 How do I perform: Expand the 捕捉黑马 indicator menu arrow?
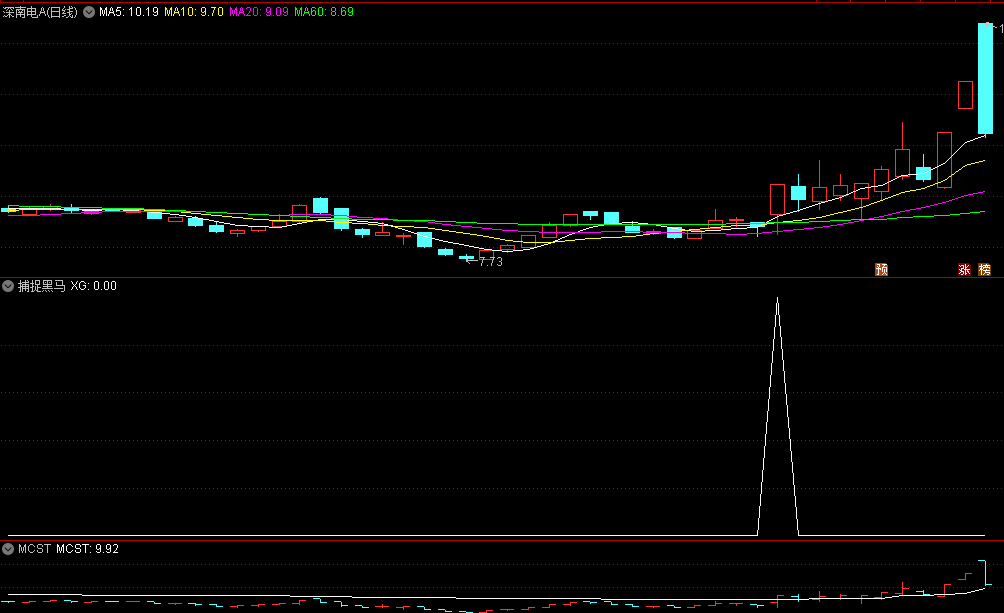coord(9,286)
